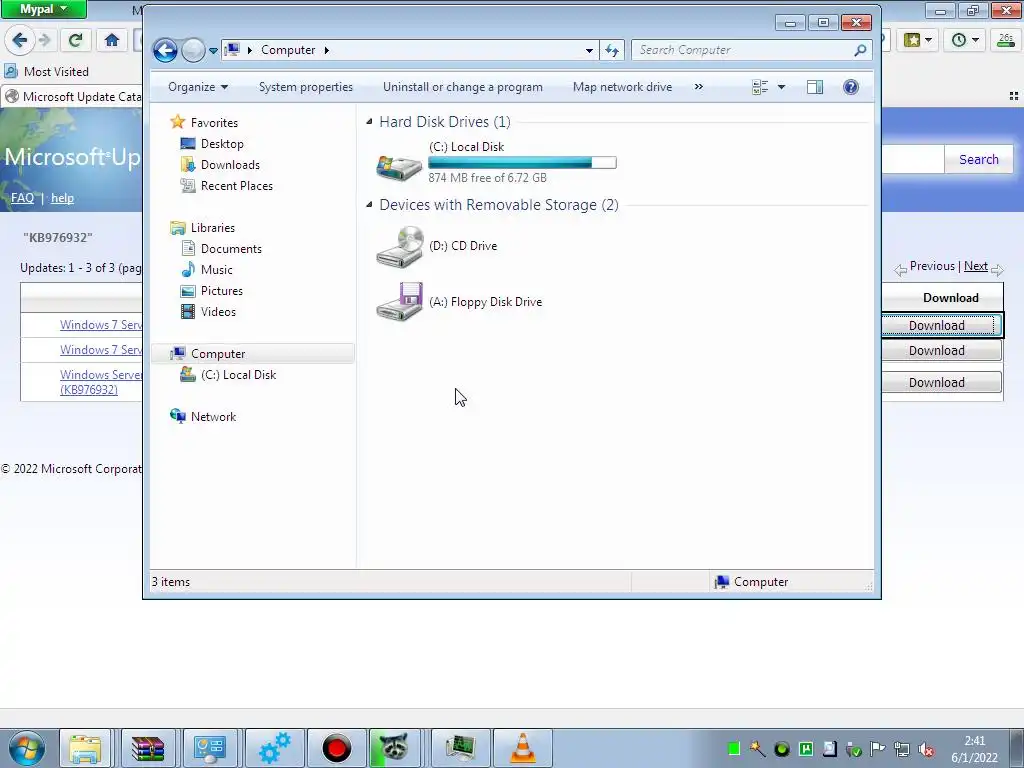This screenshot has height=768, width=1024.
Task: Switch to Microsoft Update Catalog tab
Action: [72, 97]
